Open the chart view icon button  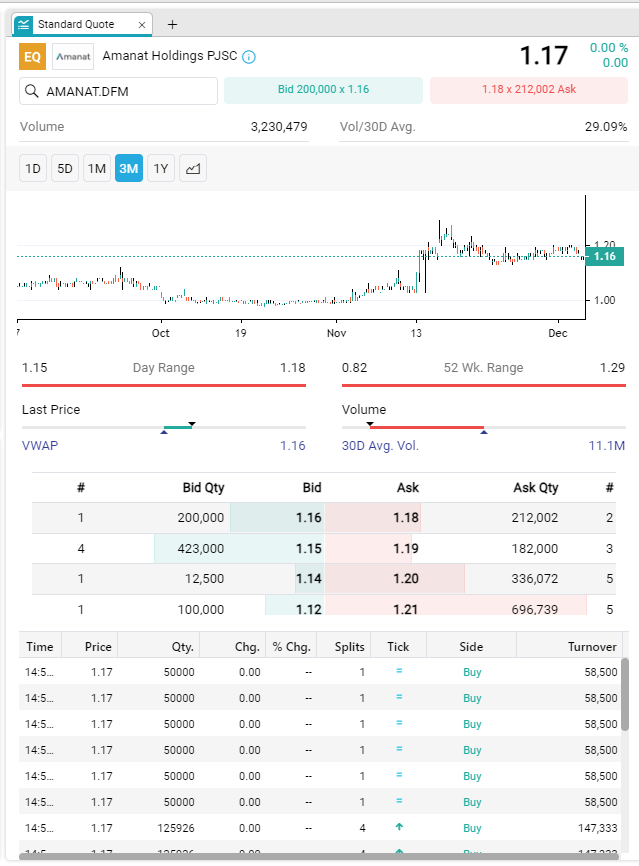[x=193, y=169]
